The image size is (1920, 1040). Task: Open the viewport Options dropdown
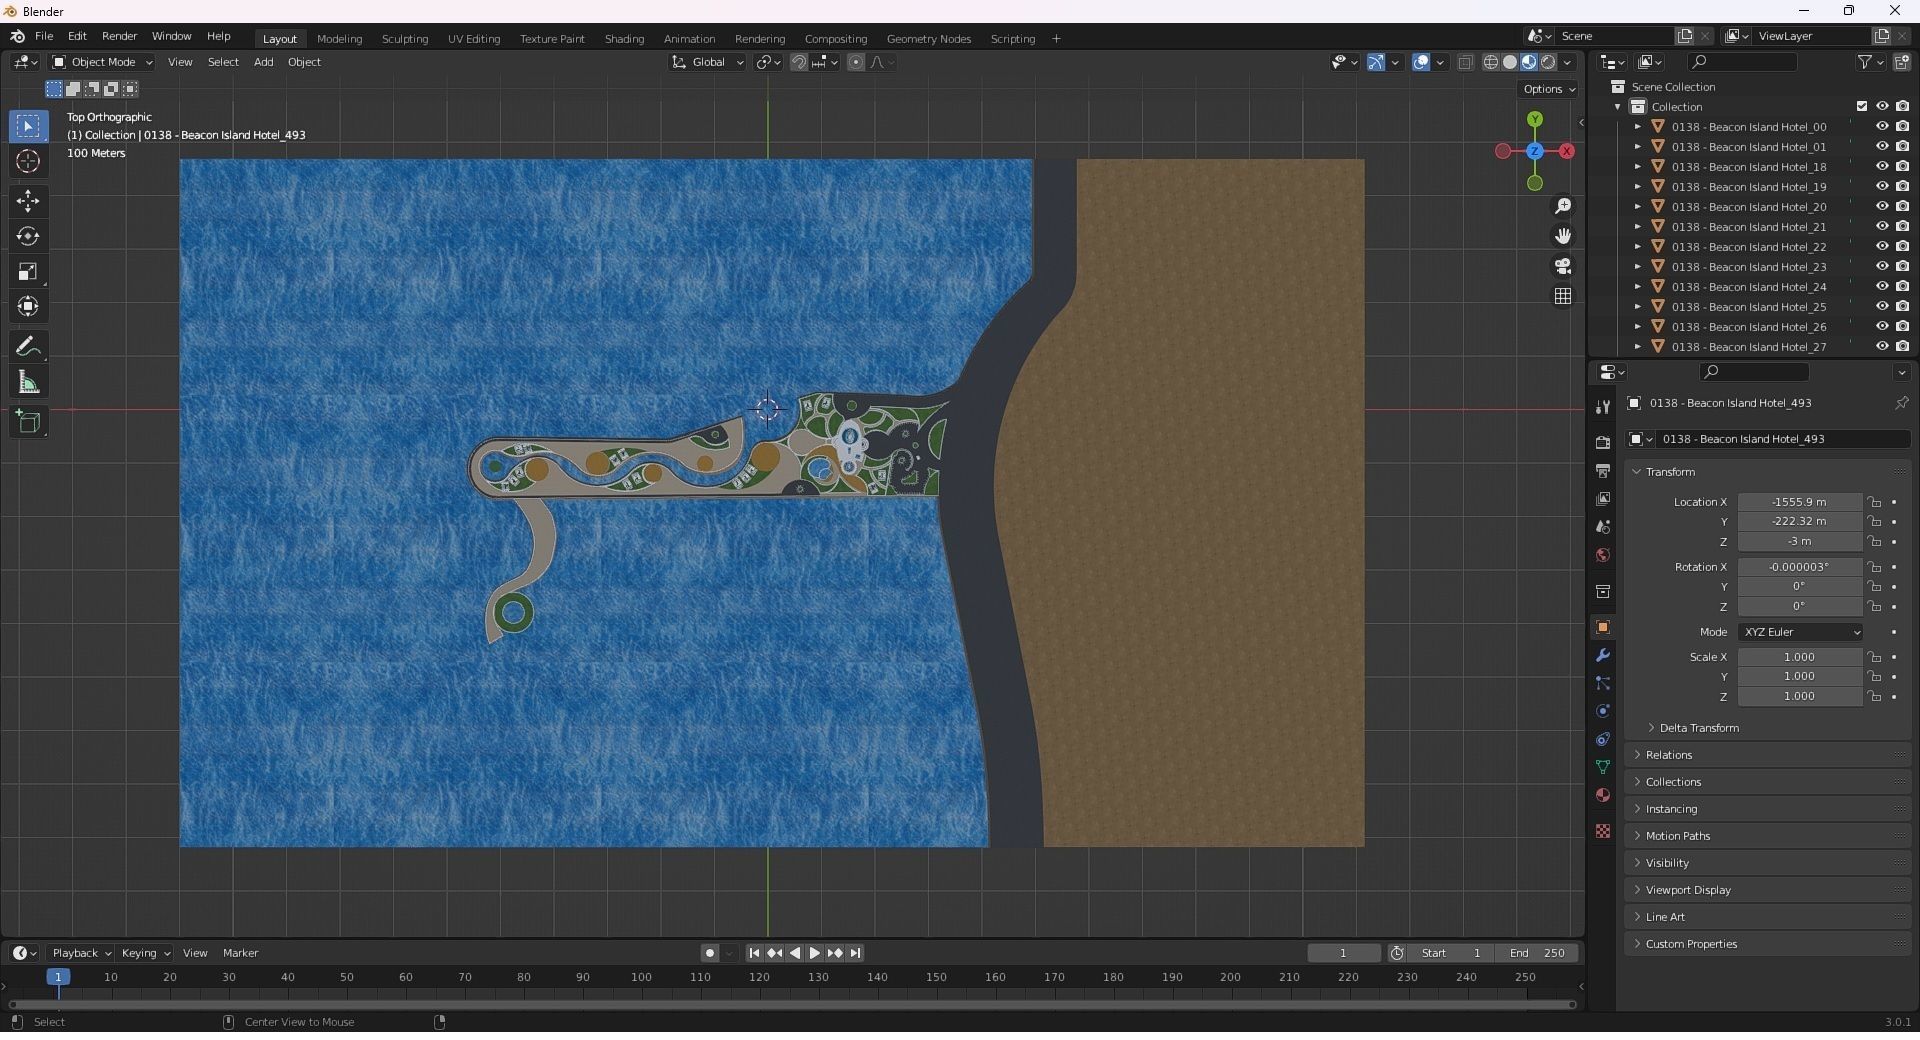click(x=1548, y=89)
